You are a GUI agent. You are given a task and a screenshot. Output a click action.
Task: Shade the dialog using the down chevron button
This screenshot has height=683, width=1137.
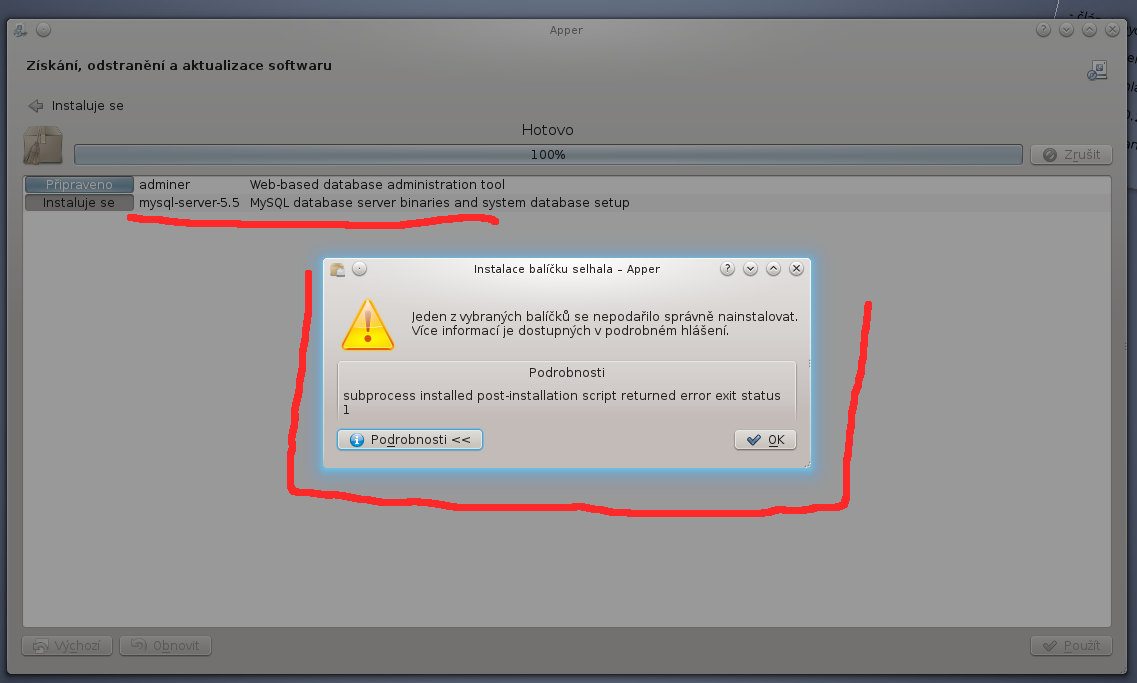[x=751, y=269]
